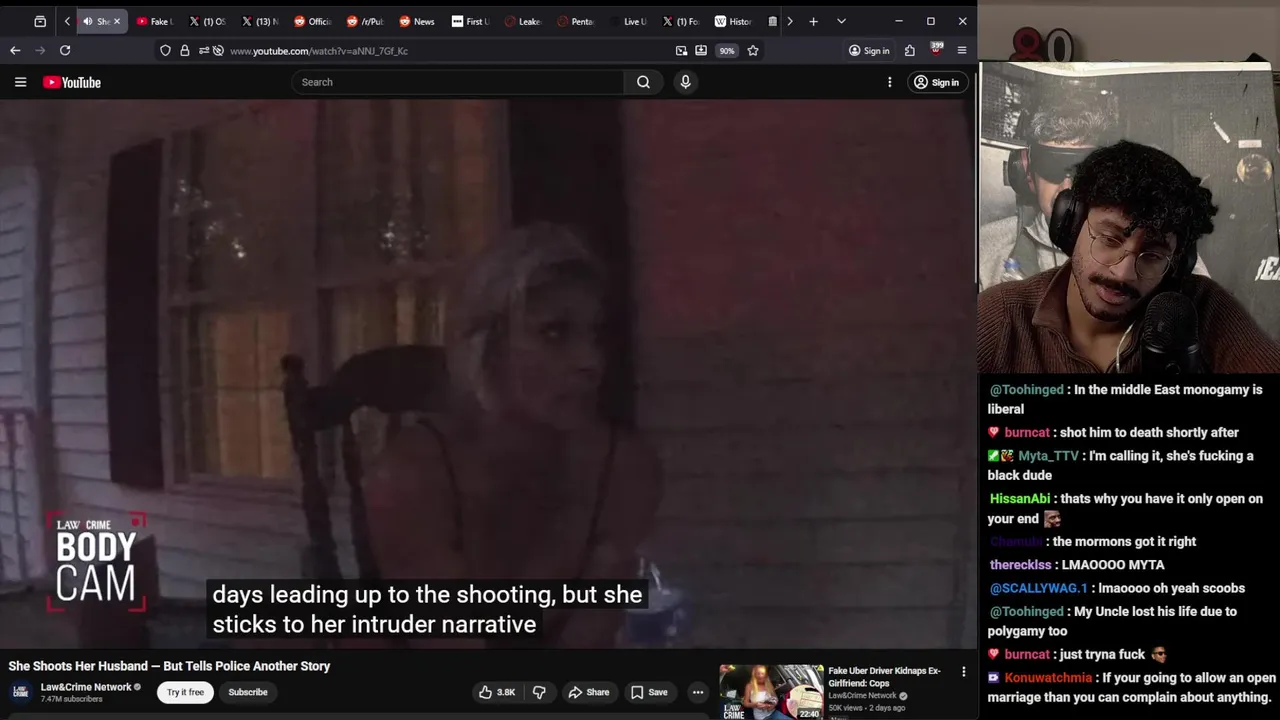Click the caption text 'sticks to her intruder narrative'
Viewport: 1280px width, 720px height.
pos(374,625)
